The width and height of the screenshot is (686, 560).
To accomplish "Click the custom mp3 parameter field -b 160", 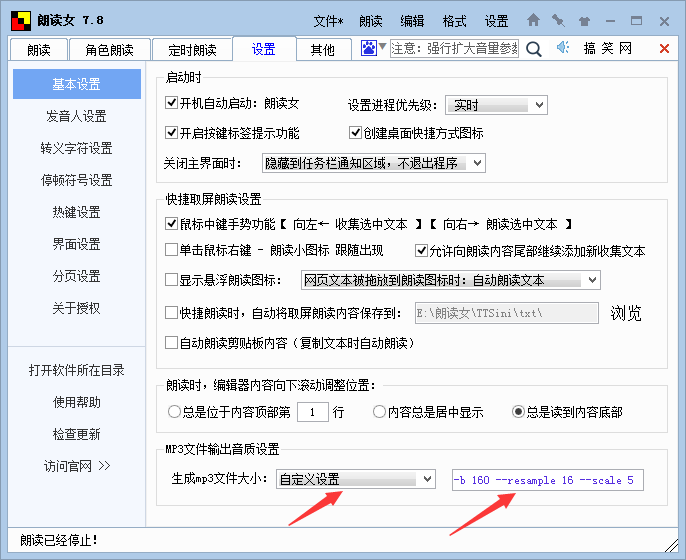I will tap(548, 480).
